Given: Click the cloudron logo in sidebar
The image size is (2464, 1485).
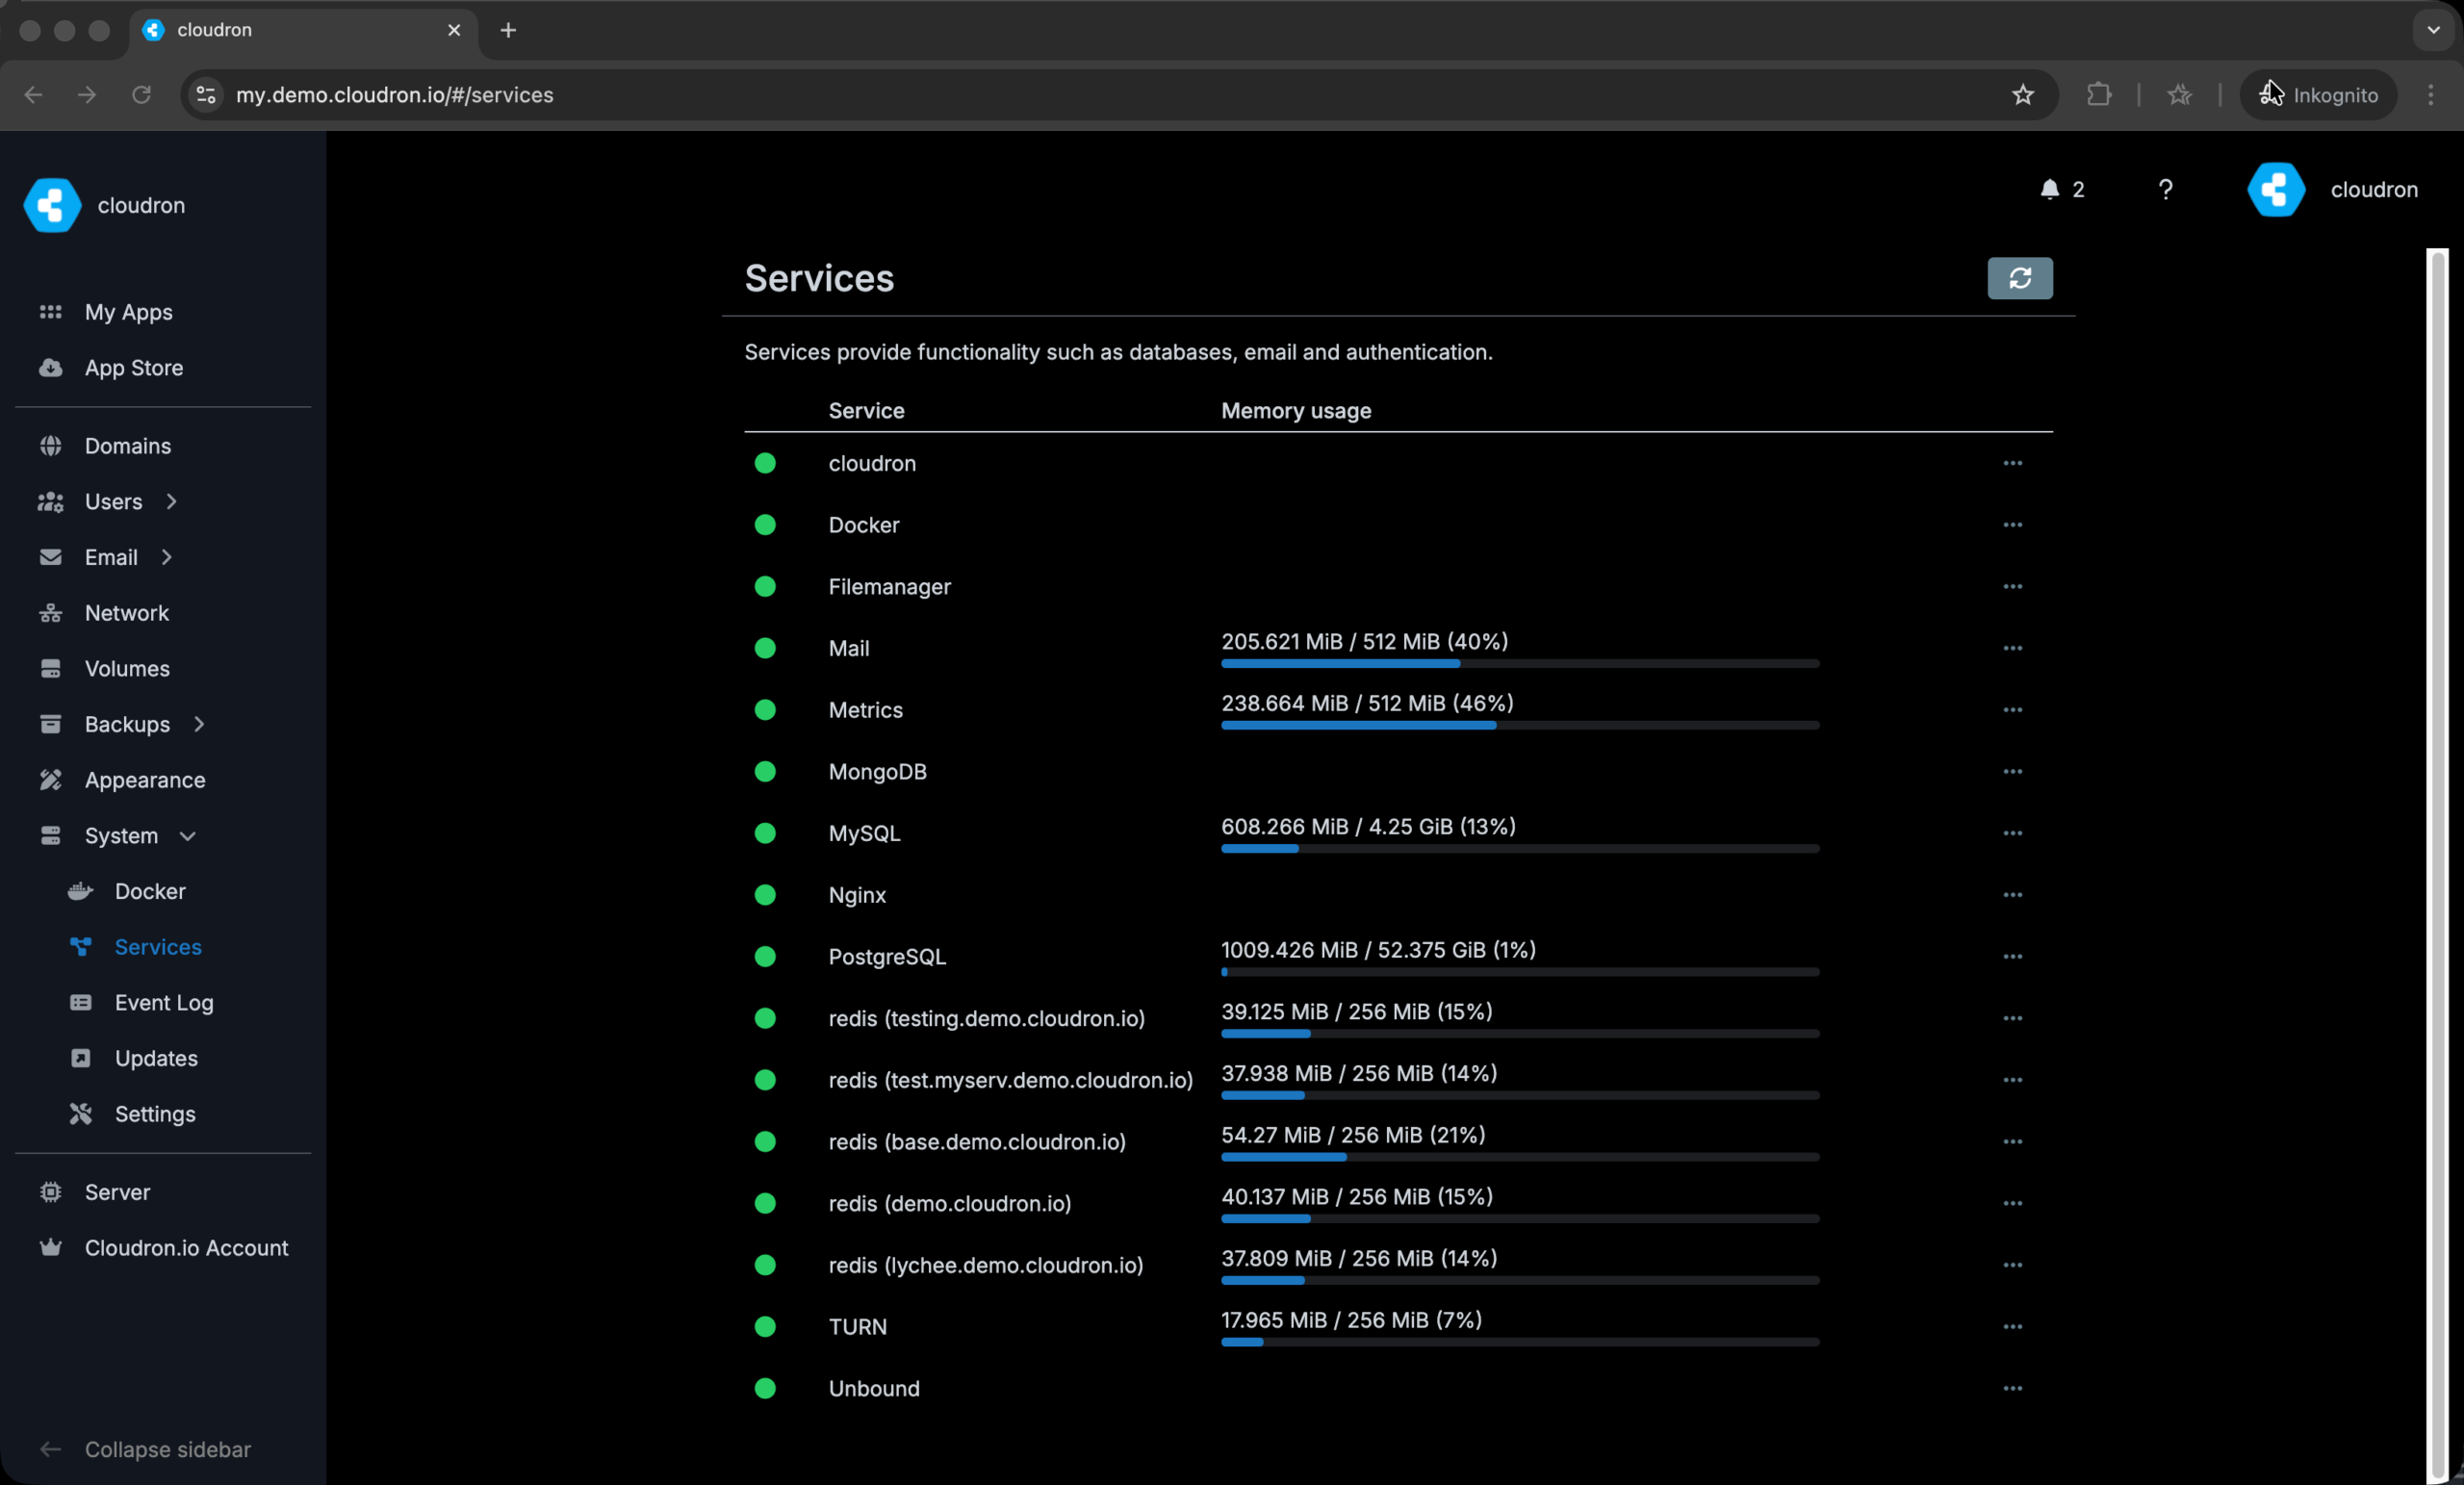Looking at the screenshot, I should 52,205.
